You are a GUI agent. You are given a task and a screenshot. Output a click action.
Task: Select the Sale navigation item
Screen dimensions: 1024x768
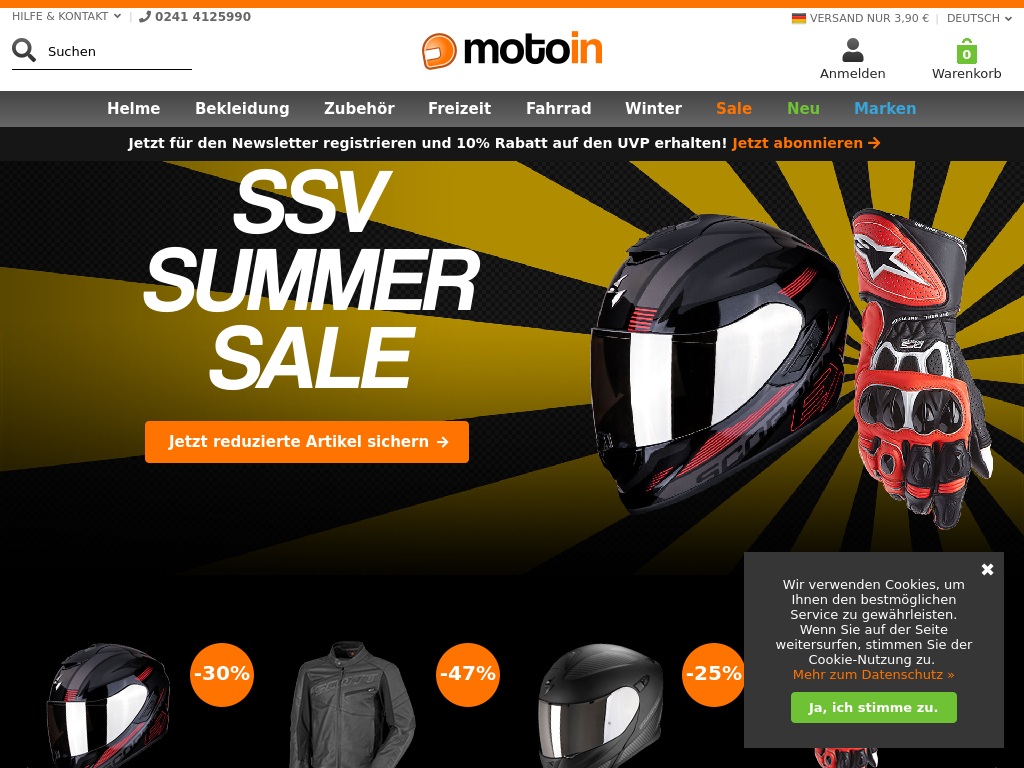tap(733, 108)
